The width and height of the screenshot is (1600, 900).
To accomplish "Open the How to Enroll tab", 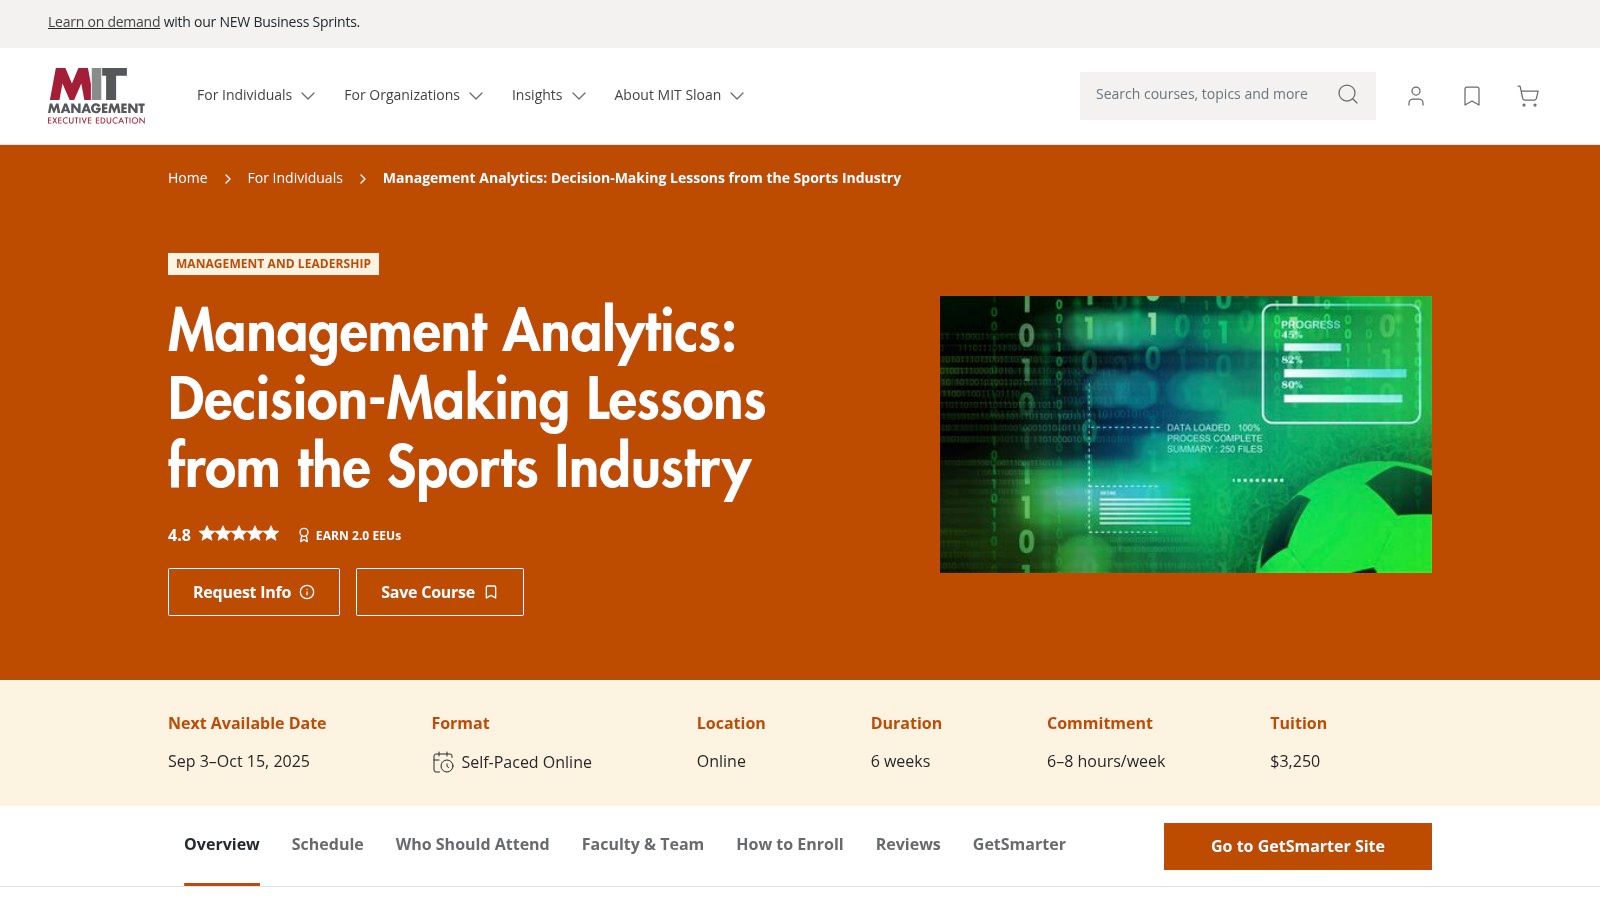I will pos(790,844).
